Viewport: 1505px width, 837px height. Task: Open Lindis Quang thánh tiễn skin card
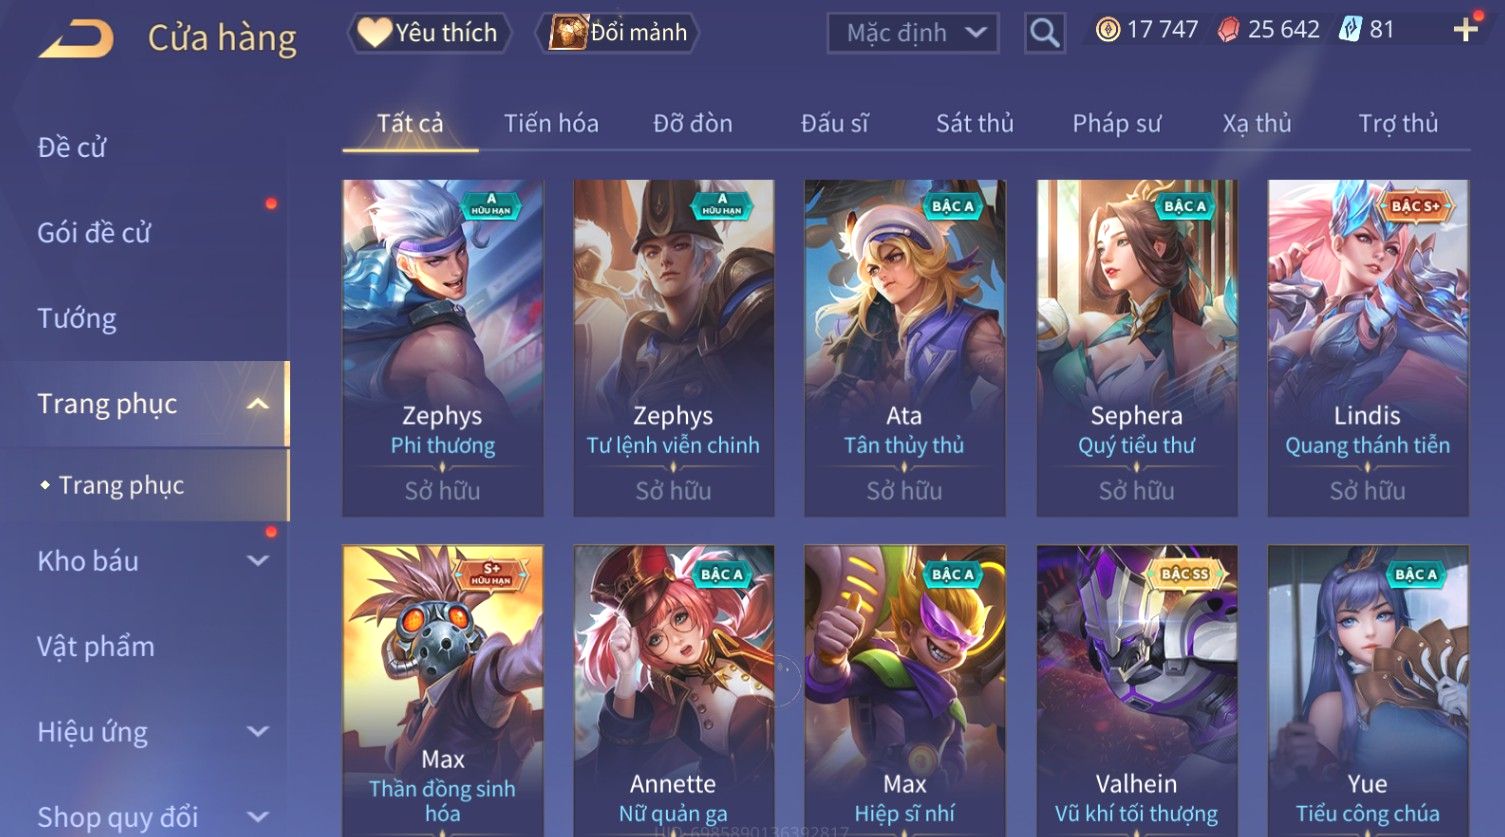(1367, 348)
